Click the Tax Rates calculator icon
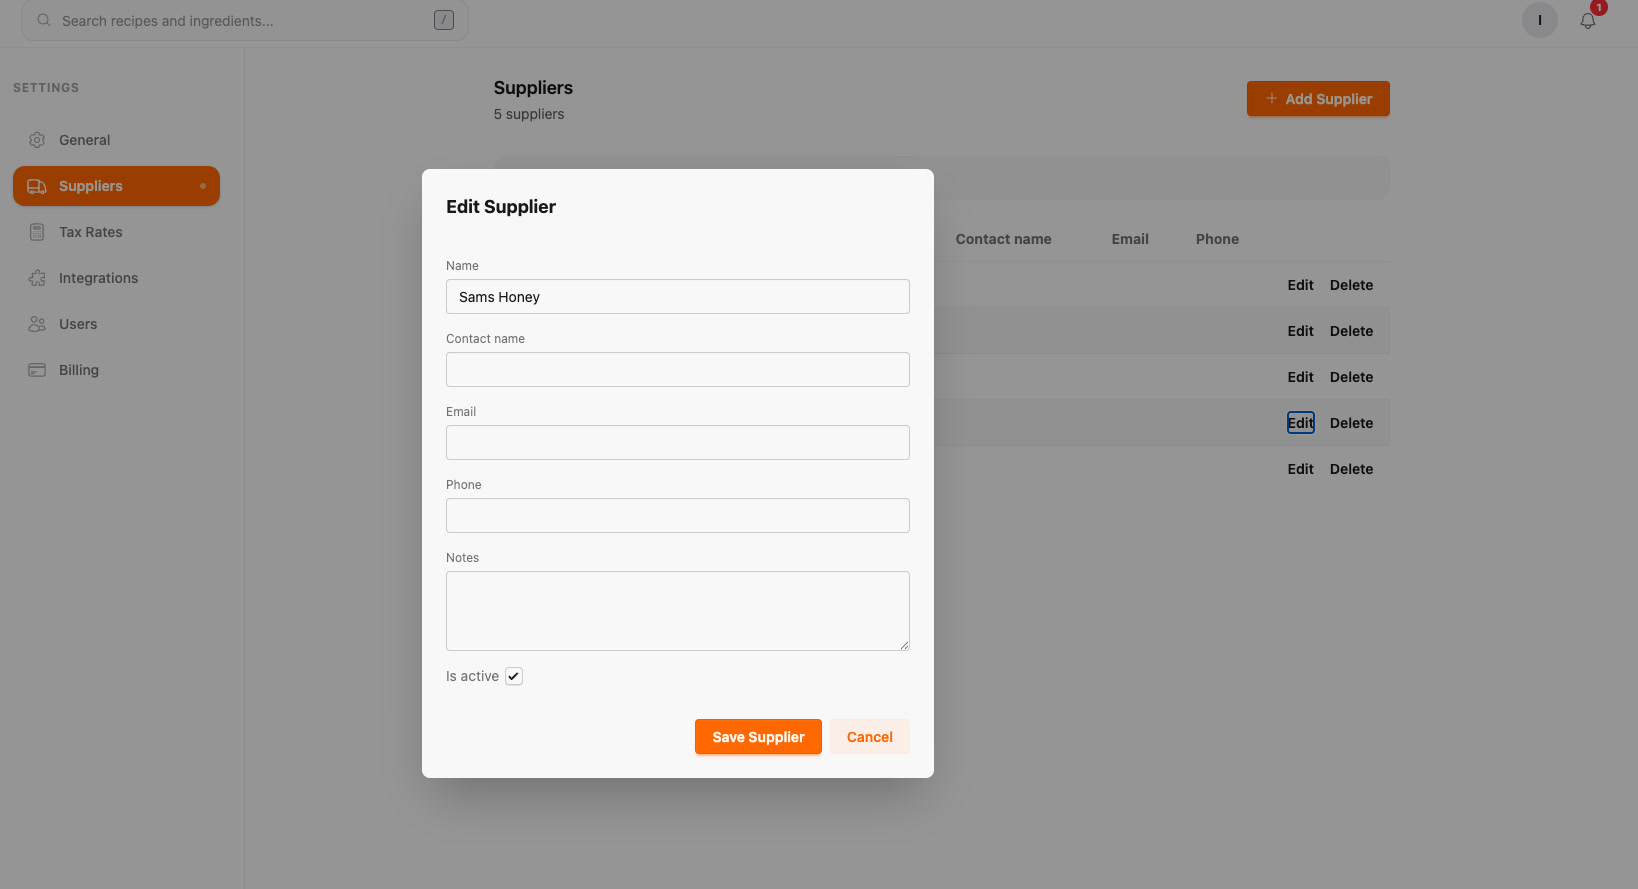Viewport: 1638px width, 889px height. click(37, 232)
